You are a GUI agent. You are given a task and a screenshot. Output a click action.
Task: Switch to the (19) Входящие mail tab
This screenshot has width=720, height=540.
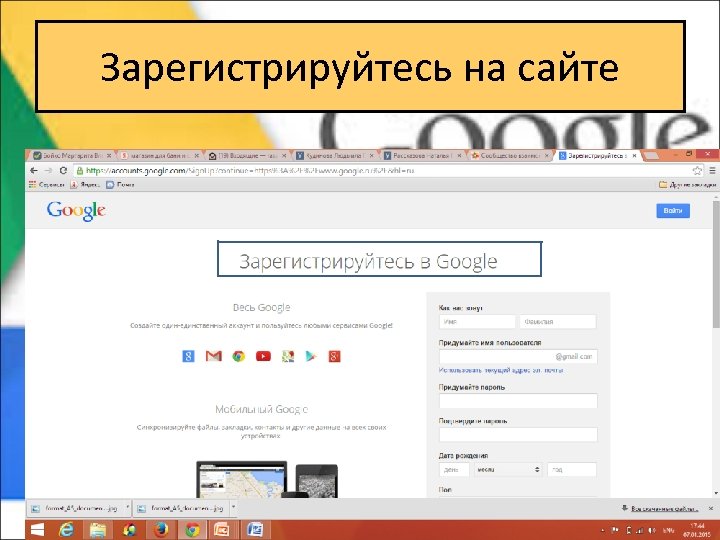(248, 156)
